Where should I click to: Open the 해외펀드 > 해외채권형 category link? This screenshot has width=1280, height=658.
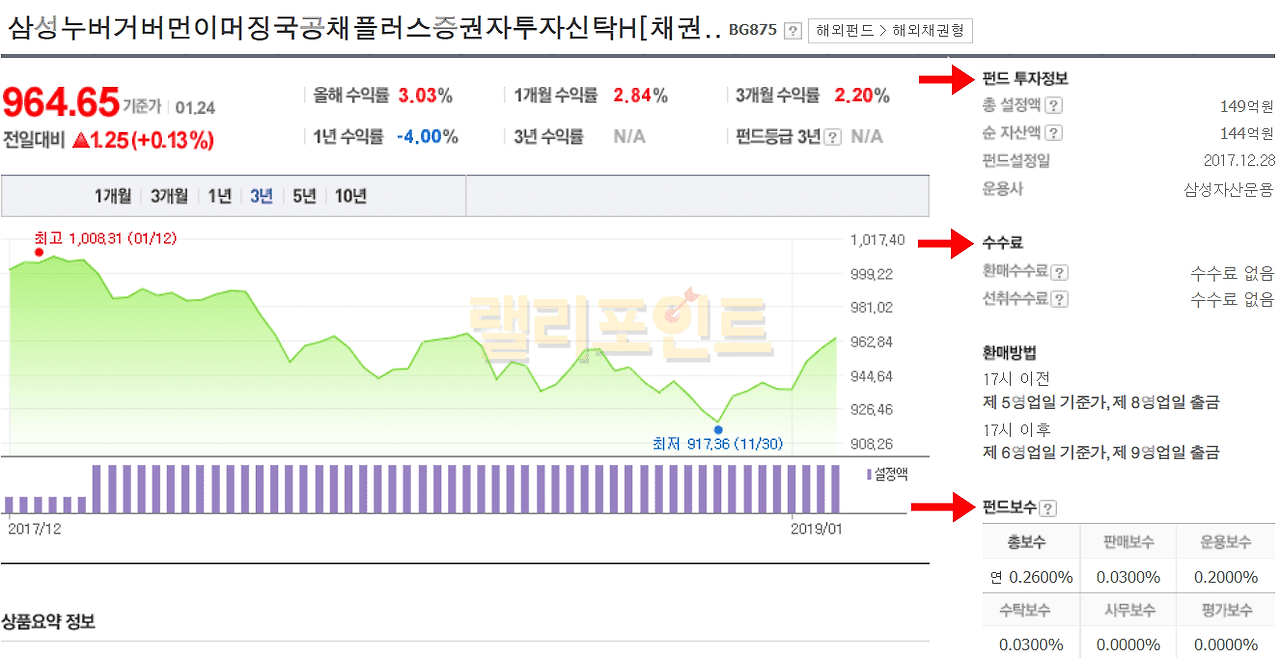[x=889, y=30]
